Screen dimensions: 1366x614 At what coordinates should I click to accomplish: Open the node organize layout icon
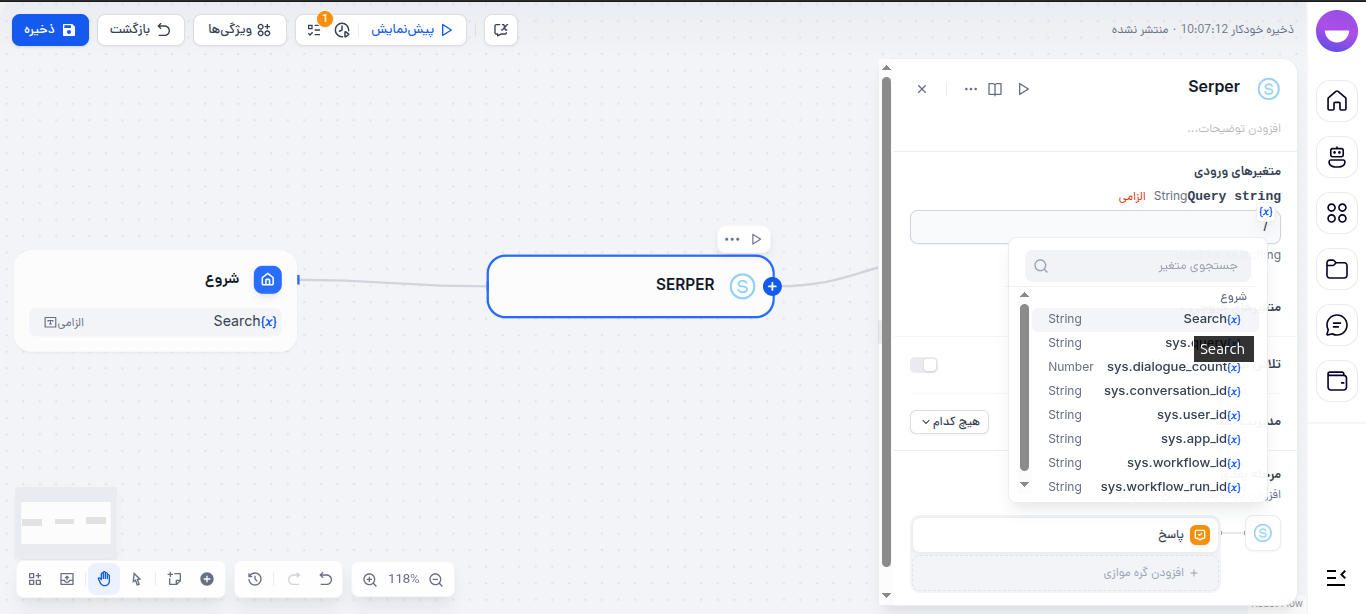34,579
